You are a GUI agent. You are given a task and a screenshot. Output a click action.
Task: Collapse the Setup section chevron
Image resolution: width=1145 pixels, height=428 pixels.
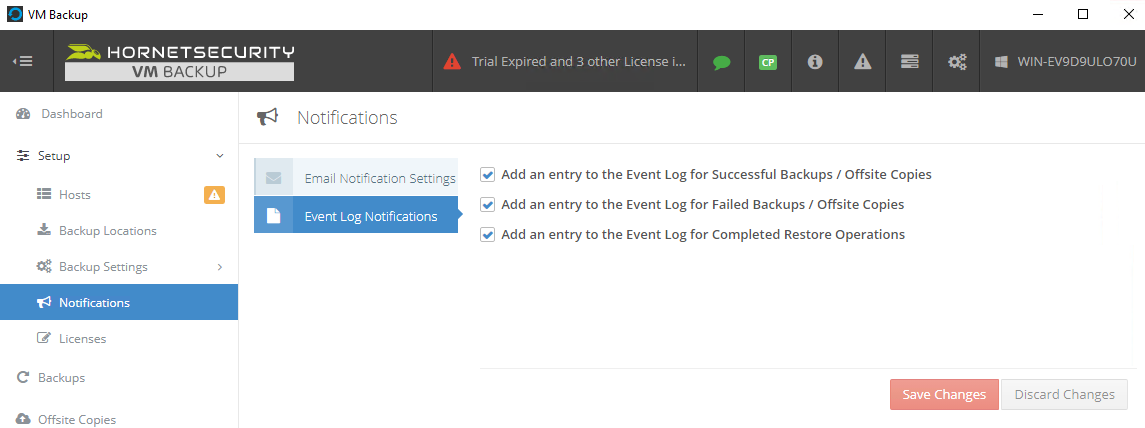pyautogui.click(x=220, y=156)
